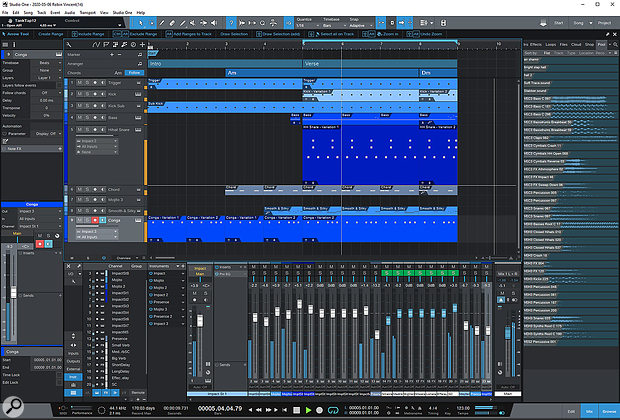Return to zero with transport button
620x420 pixels.
[x=285, y=410]
